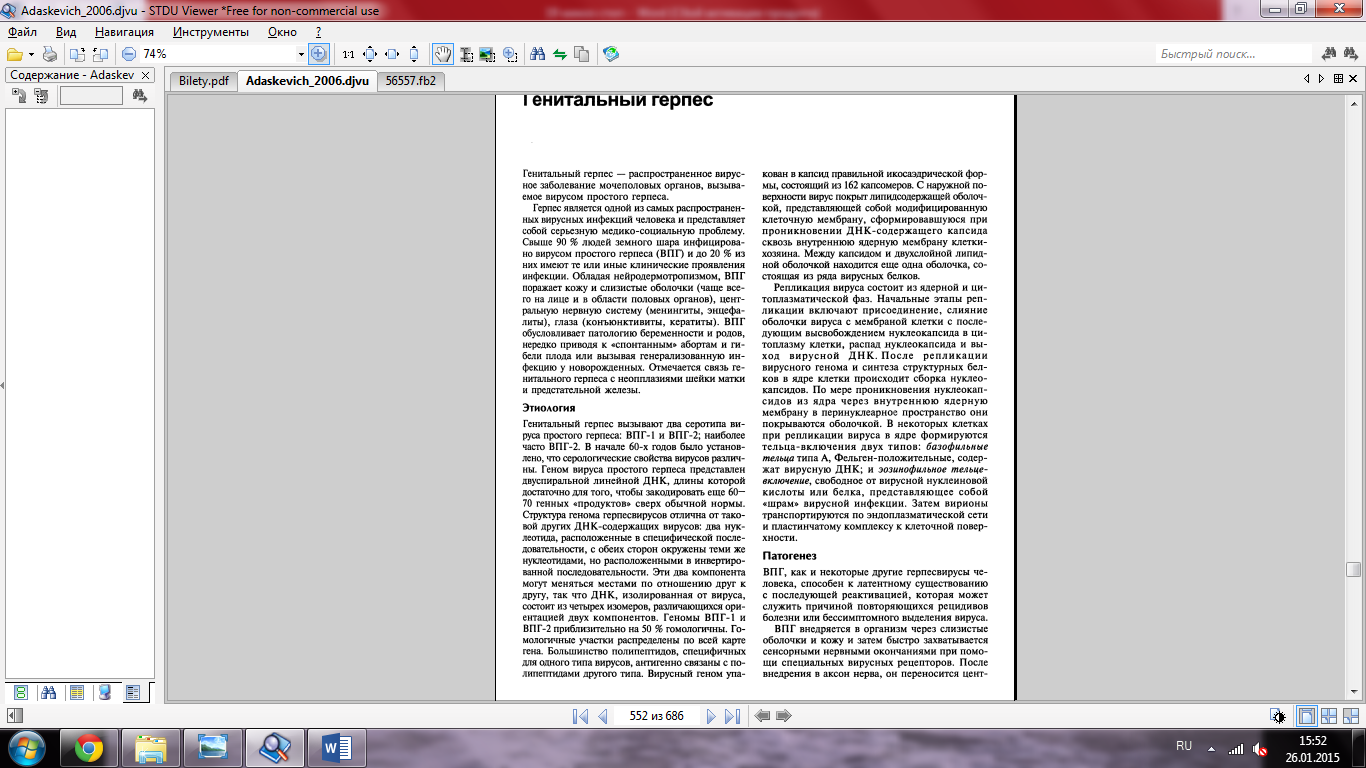The width and height of the screenshot is (1366, 768).
Task: Click the collapse all contents icon
Action: [x=40, y=96]
